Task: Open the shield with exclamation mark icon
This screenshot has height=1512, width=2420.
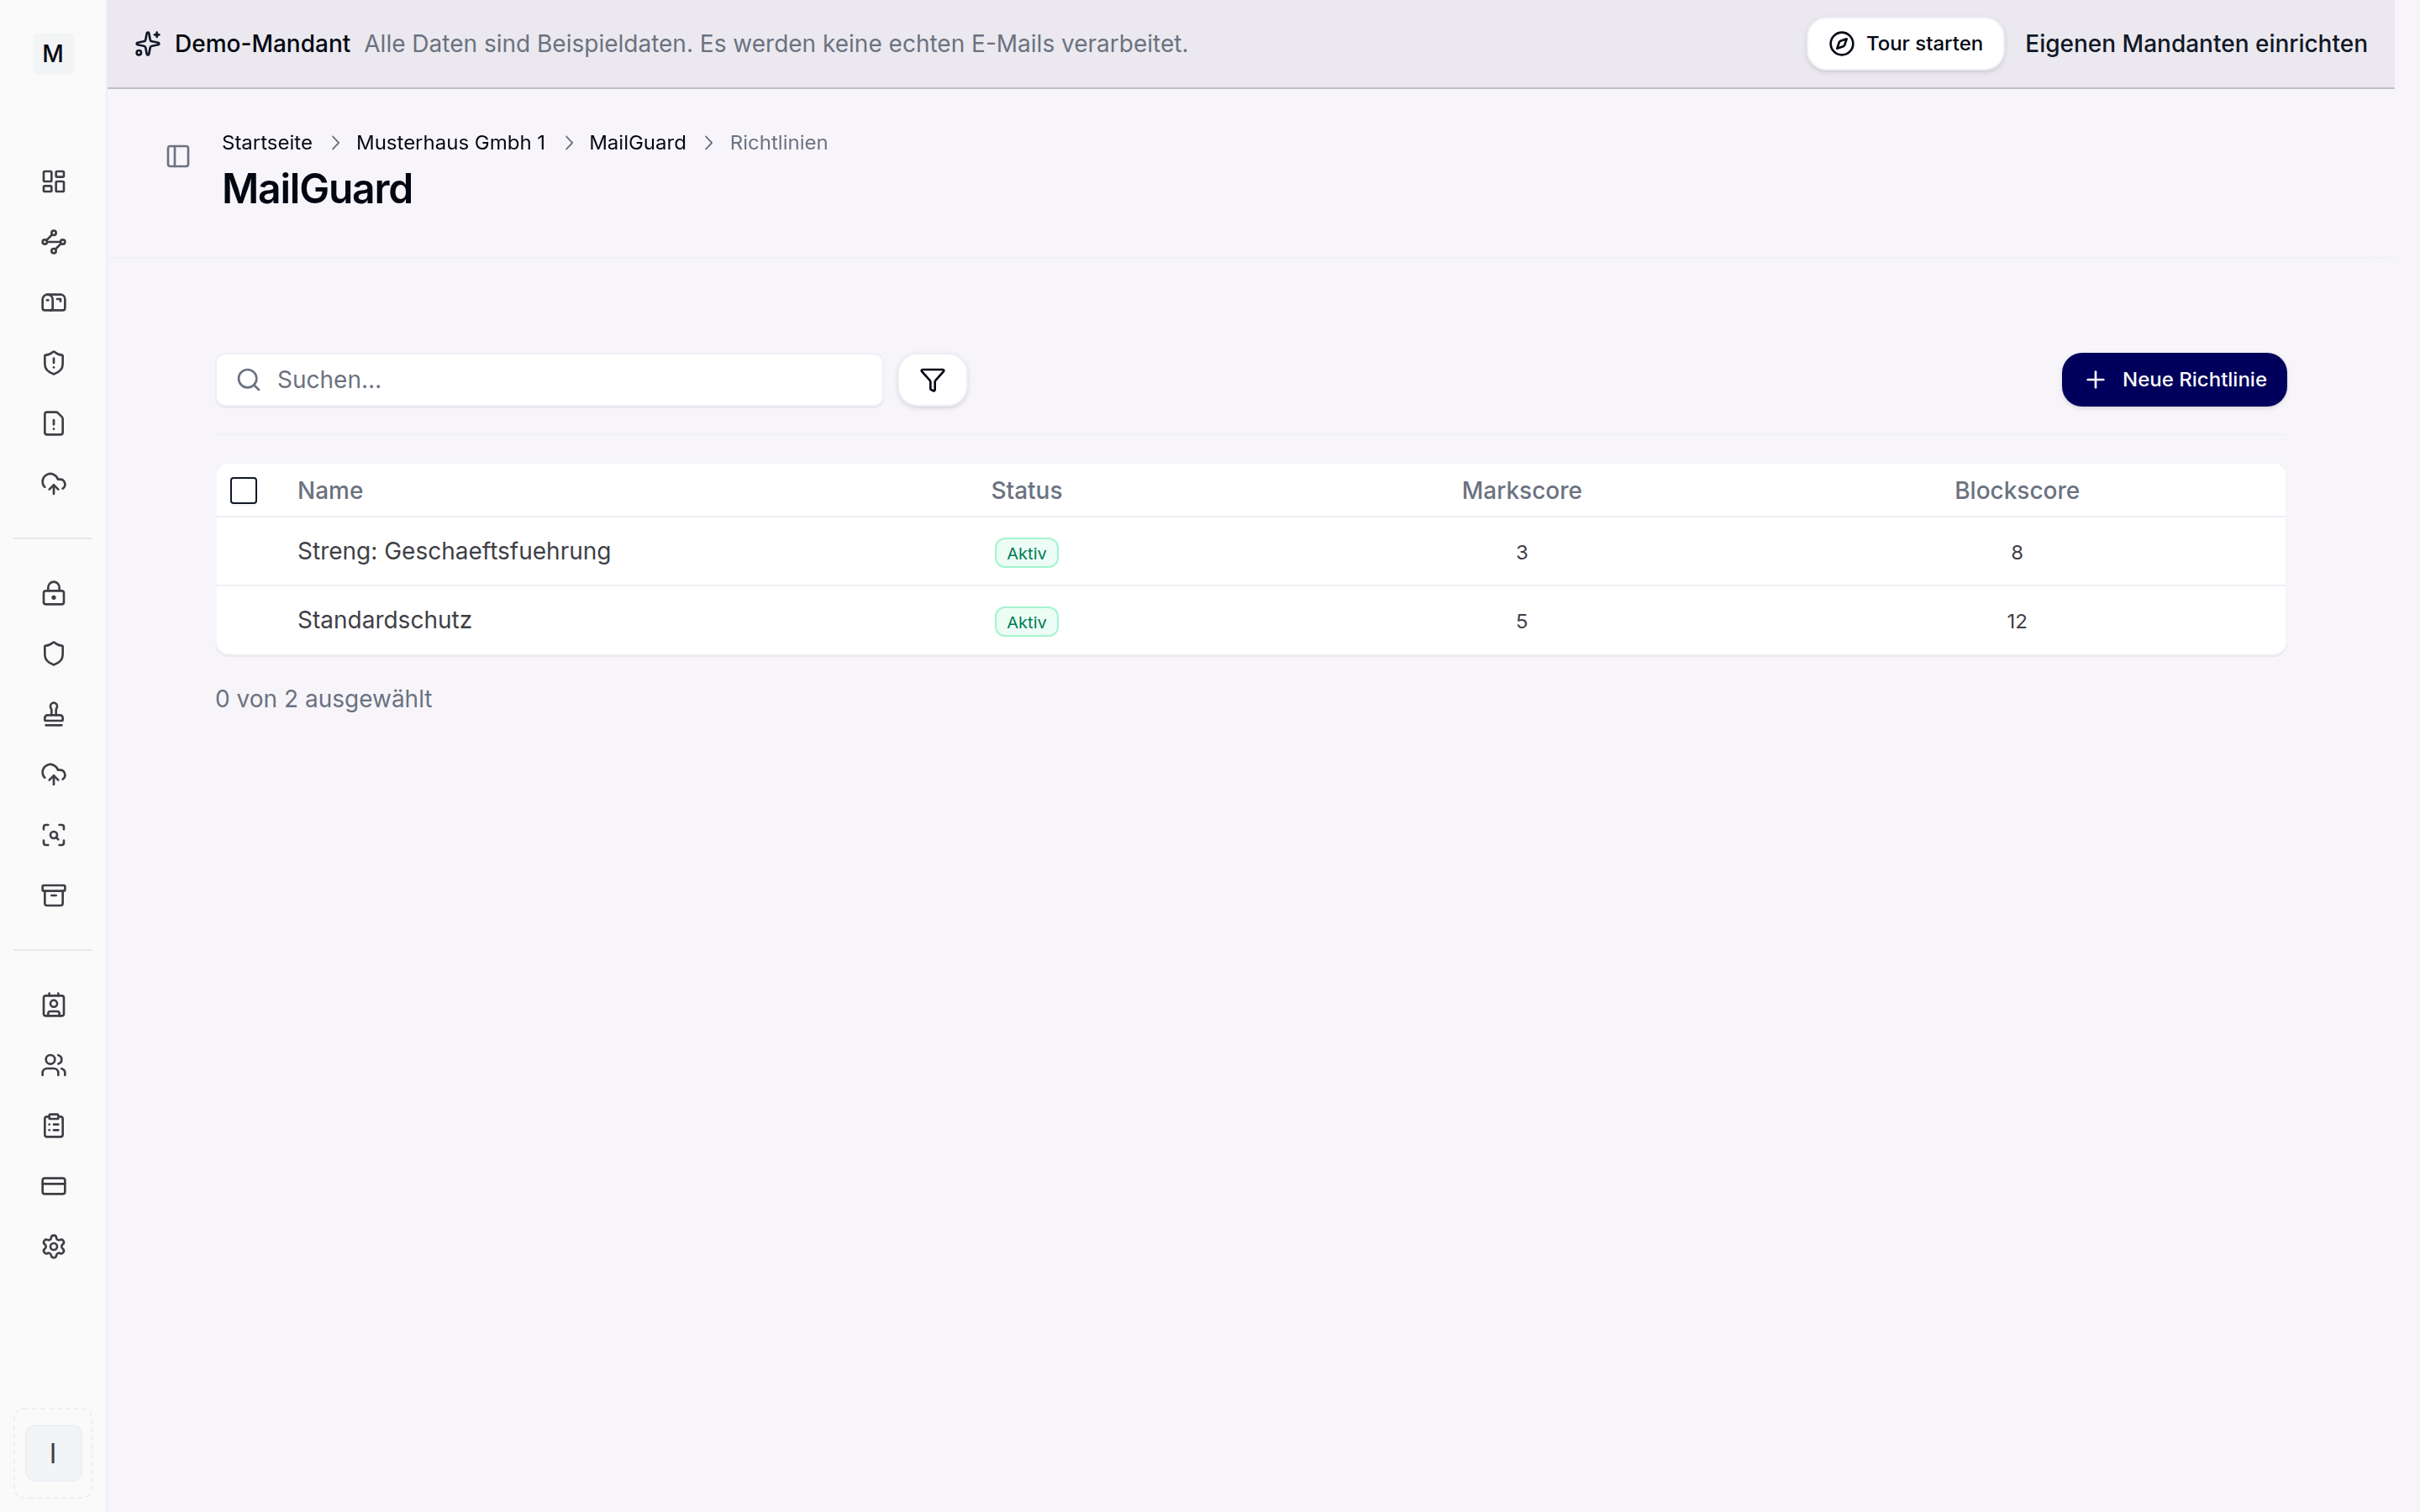Action: (53, 363)
